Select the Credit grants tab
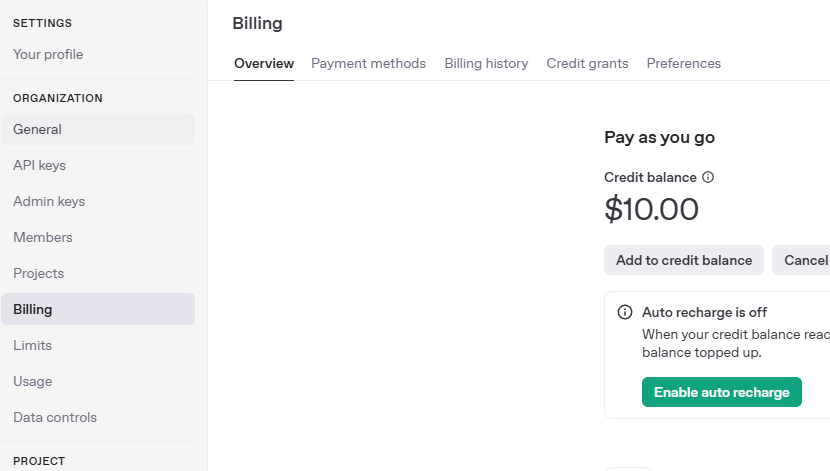 587,63
